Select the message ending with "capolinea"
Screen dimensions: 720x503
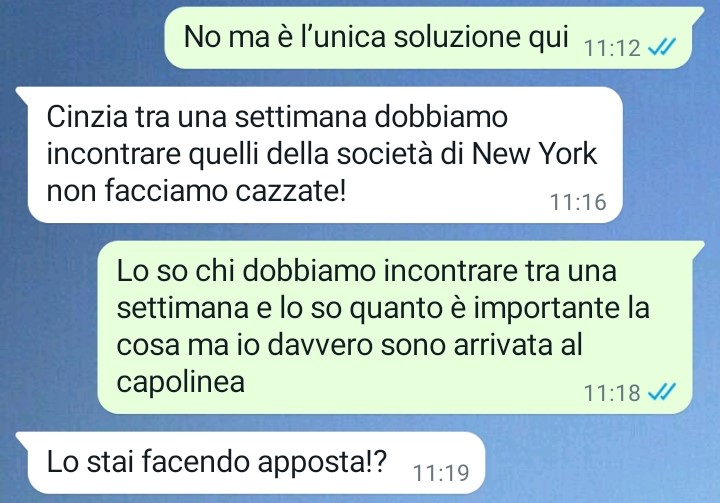point(401,328)
